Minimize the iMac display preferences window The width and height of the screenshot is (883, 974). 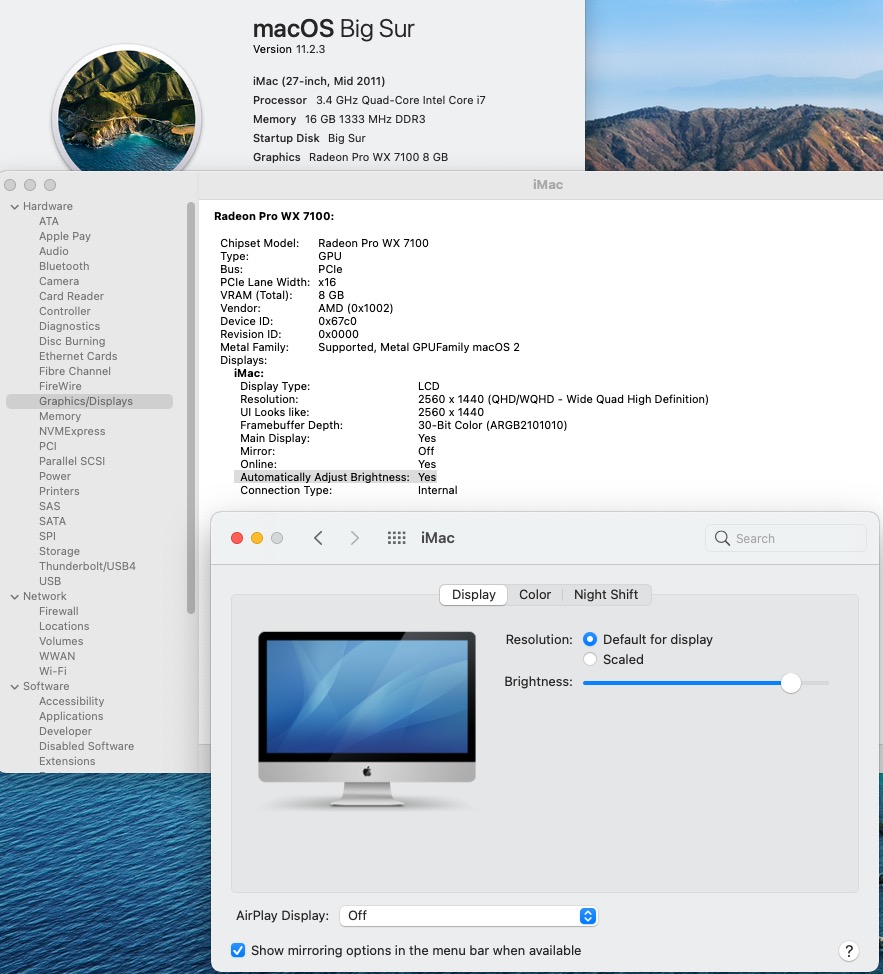(x=256, y=538)
